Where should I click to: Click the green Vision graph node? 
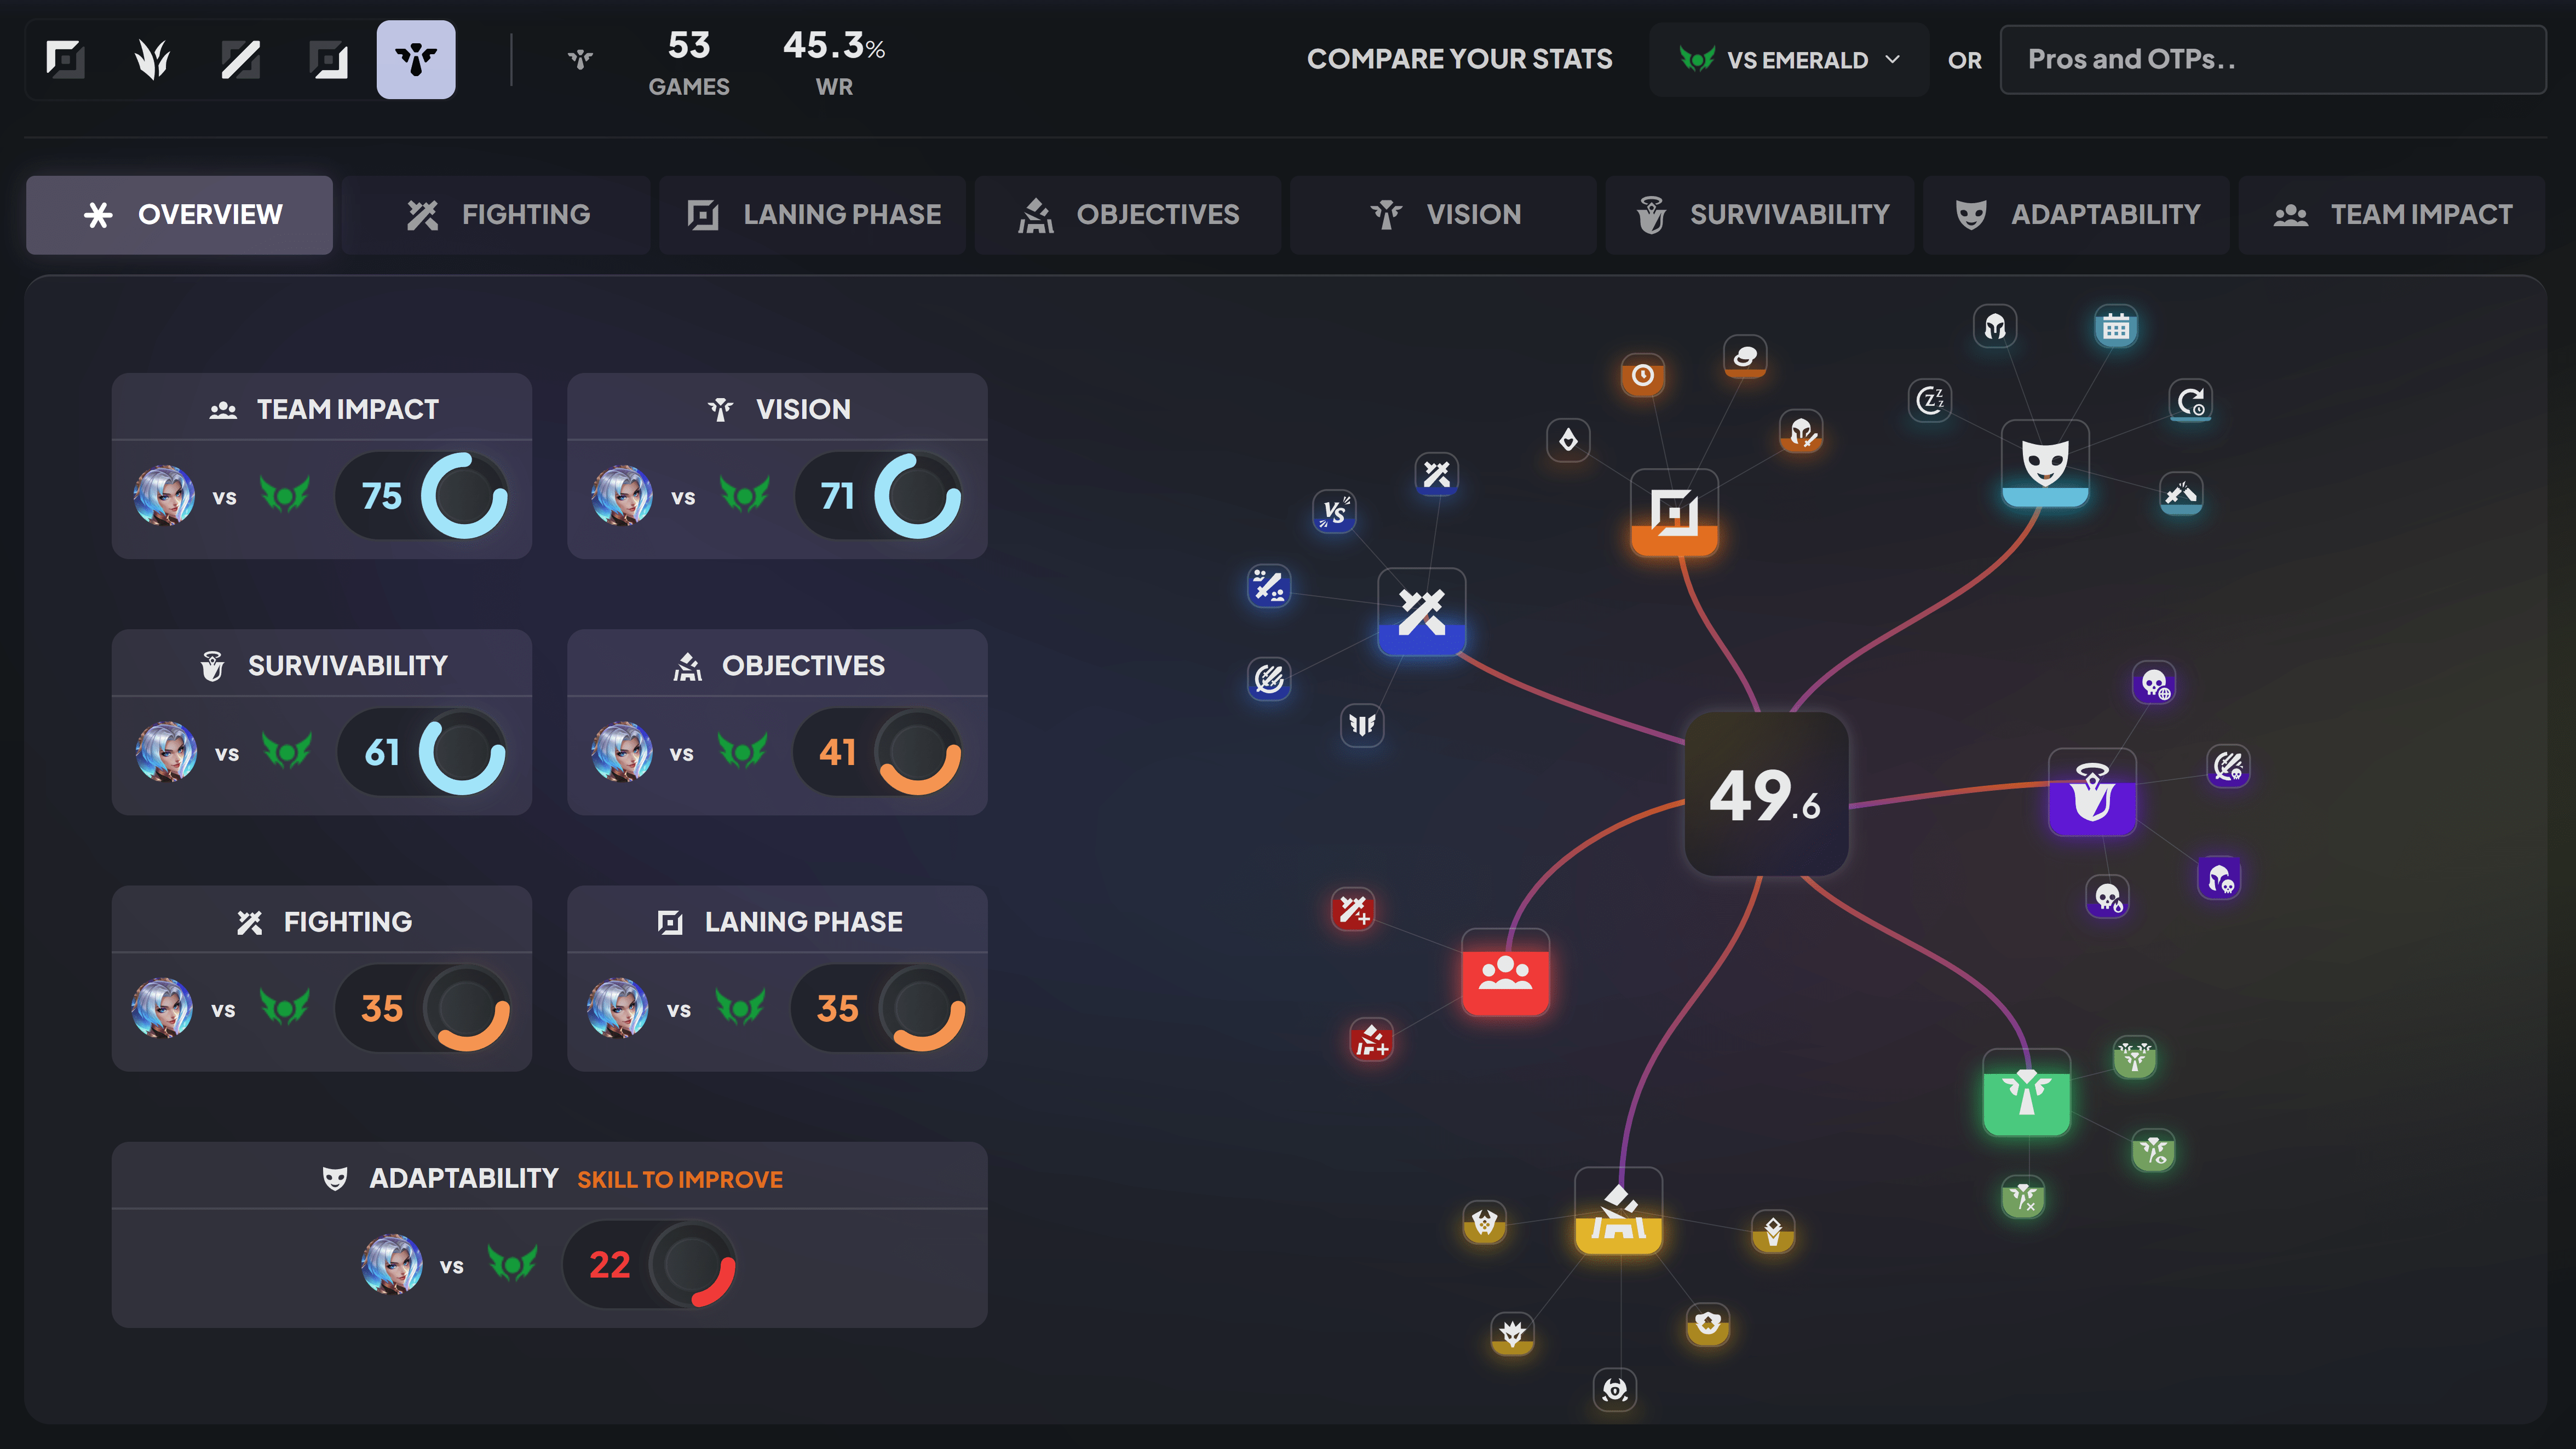(2026, 1092)
